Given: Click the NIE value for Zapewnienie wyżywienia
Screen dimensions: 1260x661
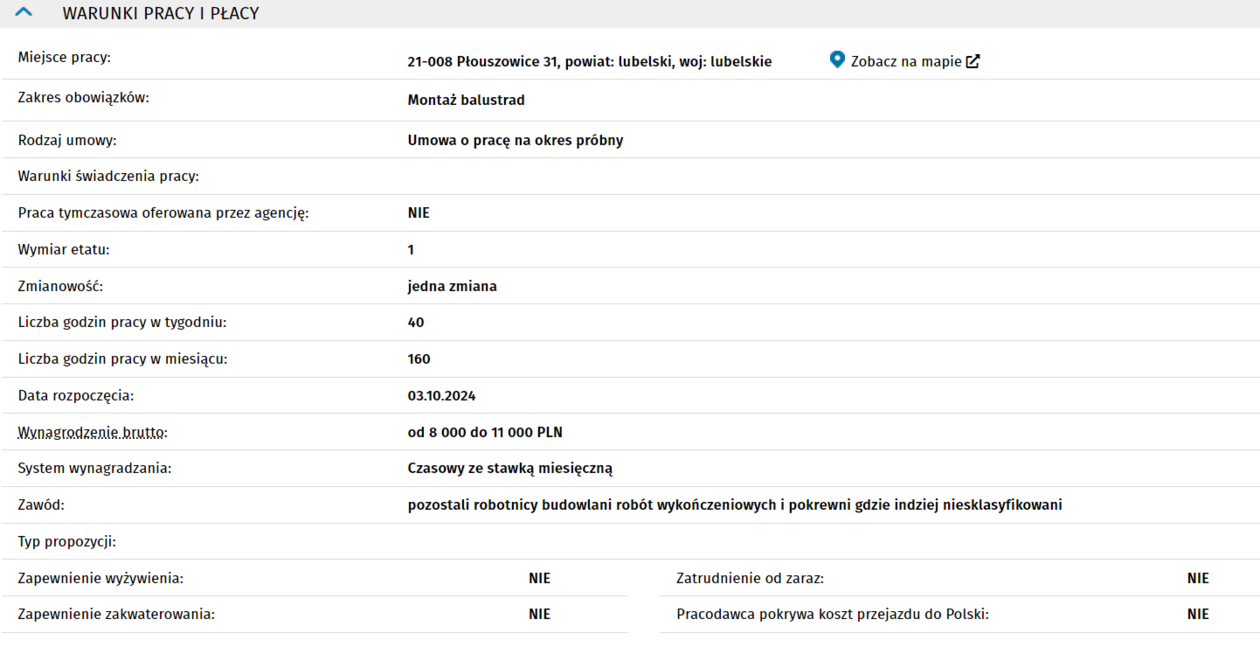Looking at the screenshot, I should (539, 578).
